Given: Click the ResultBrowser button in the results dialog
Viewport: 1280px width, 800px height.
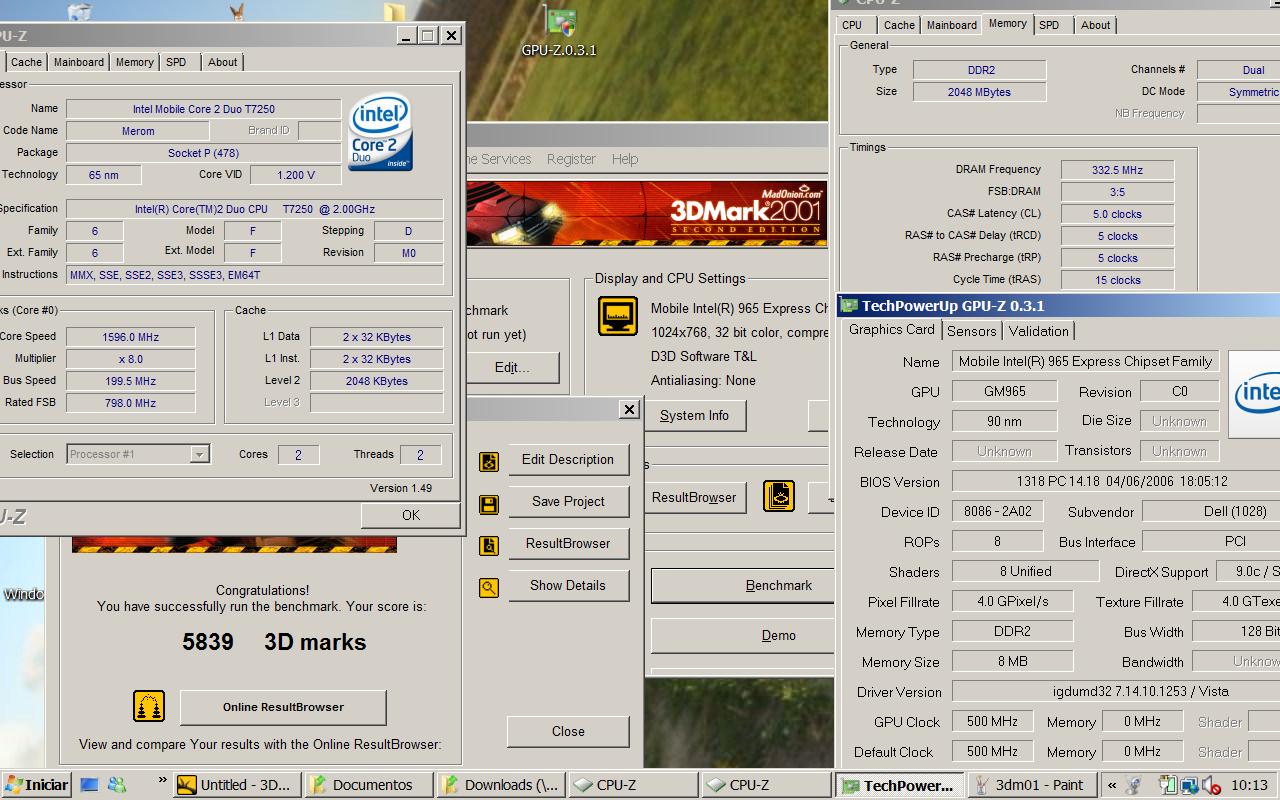Looking at the screenshot, I should [x=568, y=544].
